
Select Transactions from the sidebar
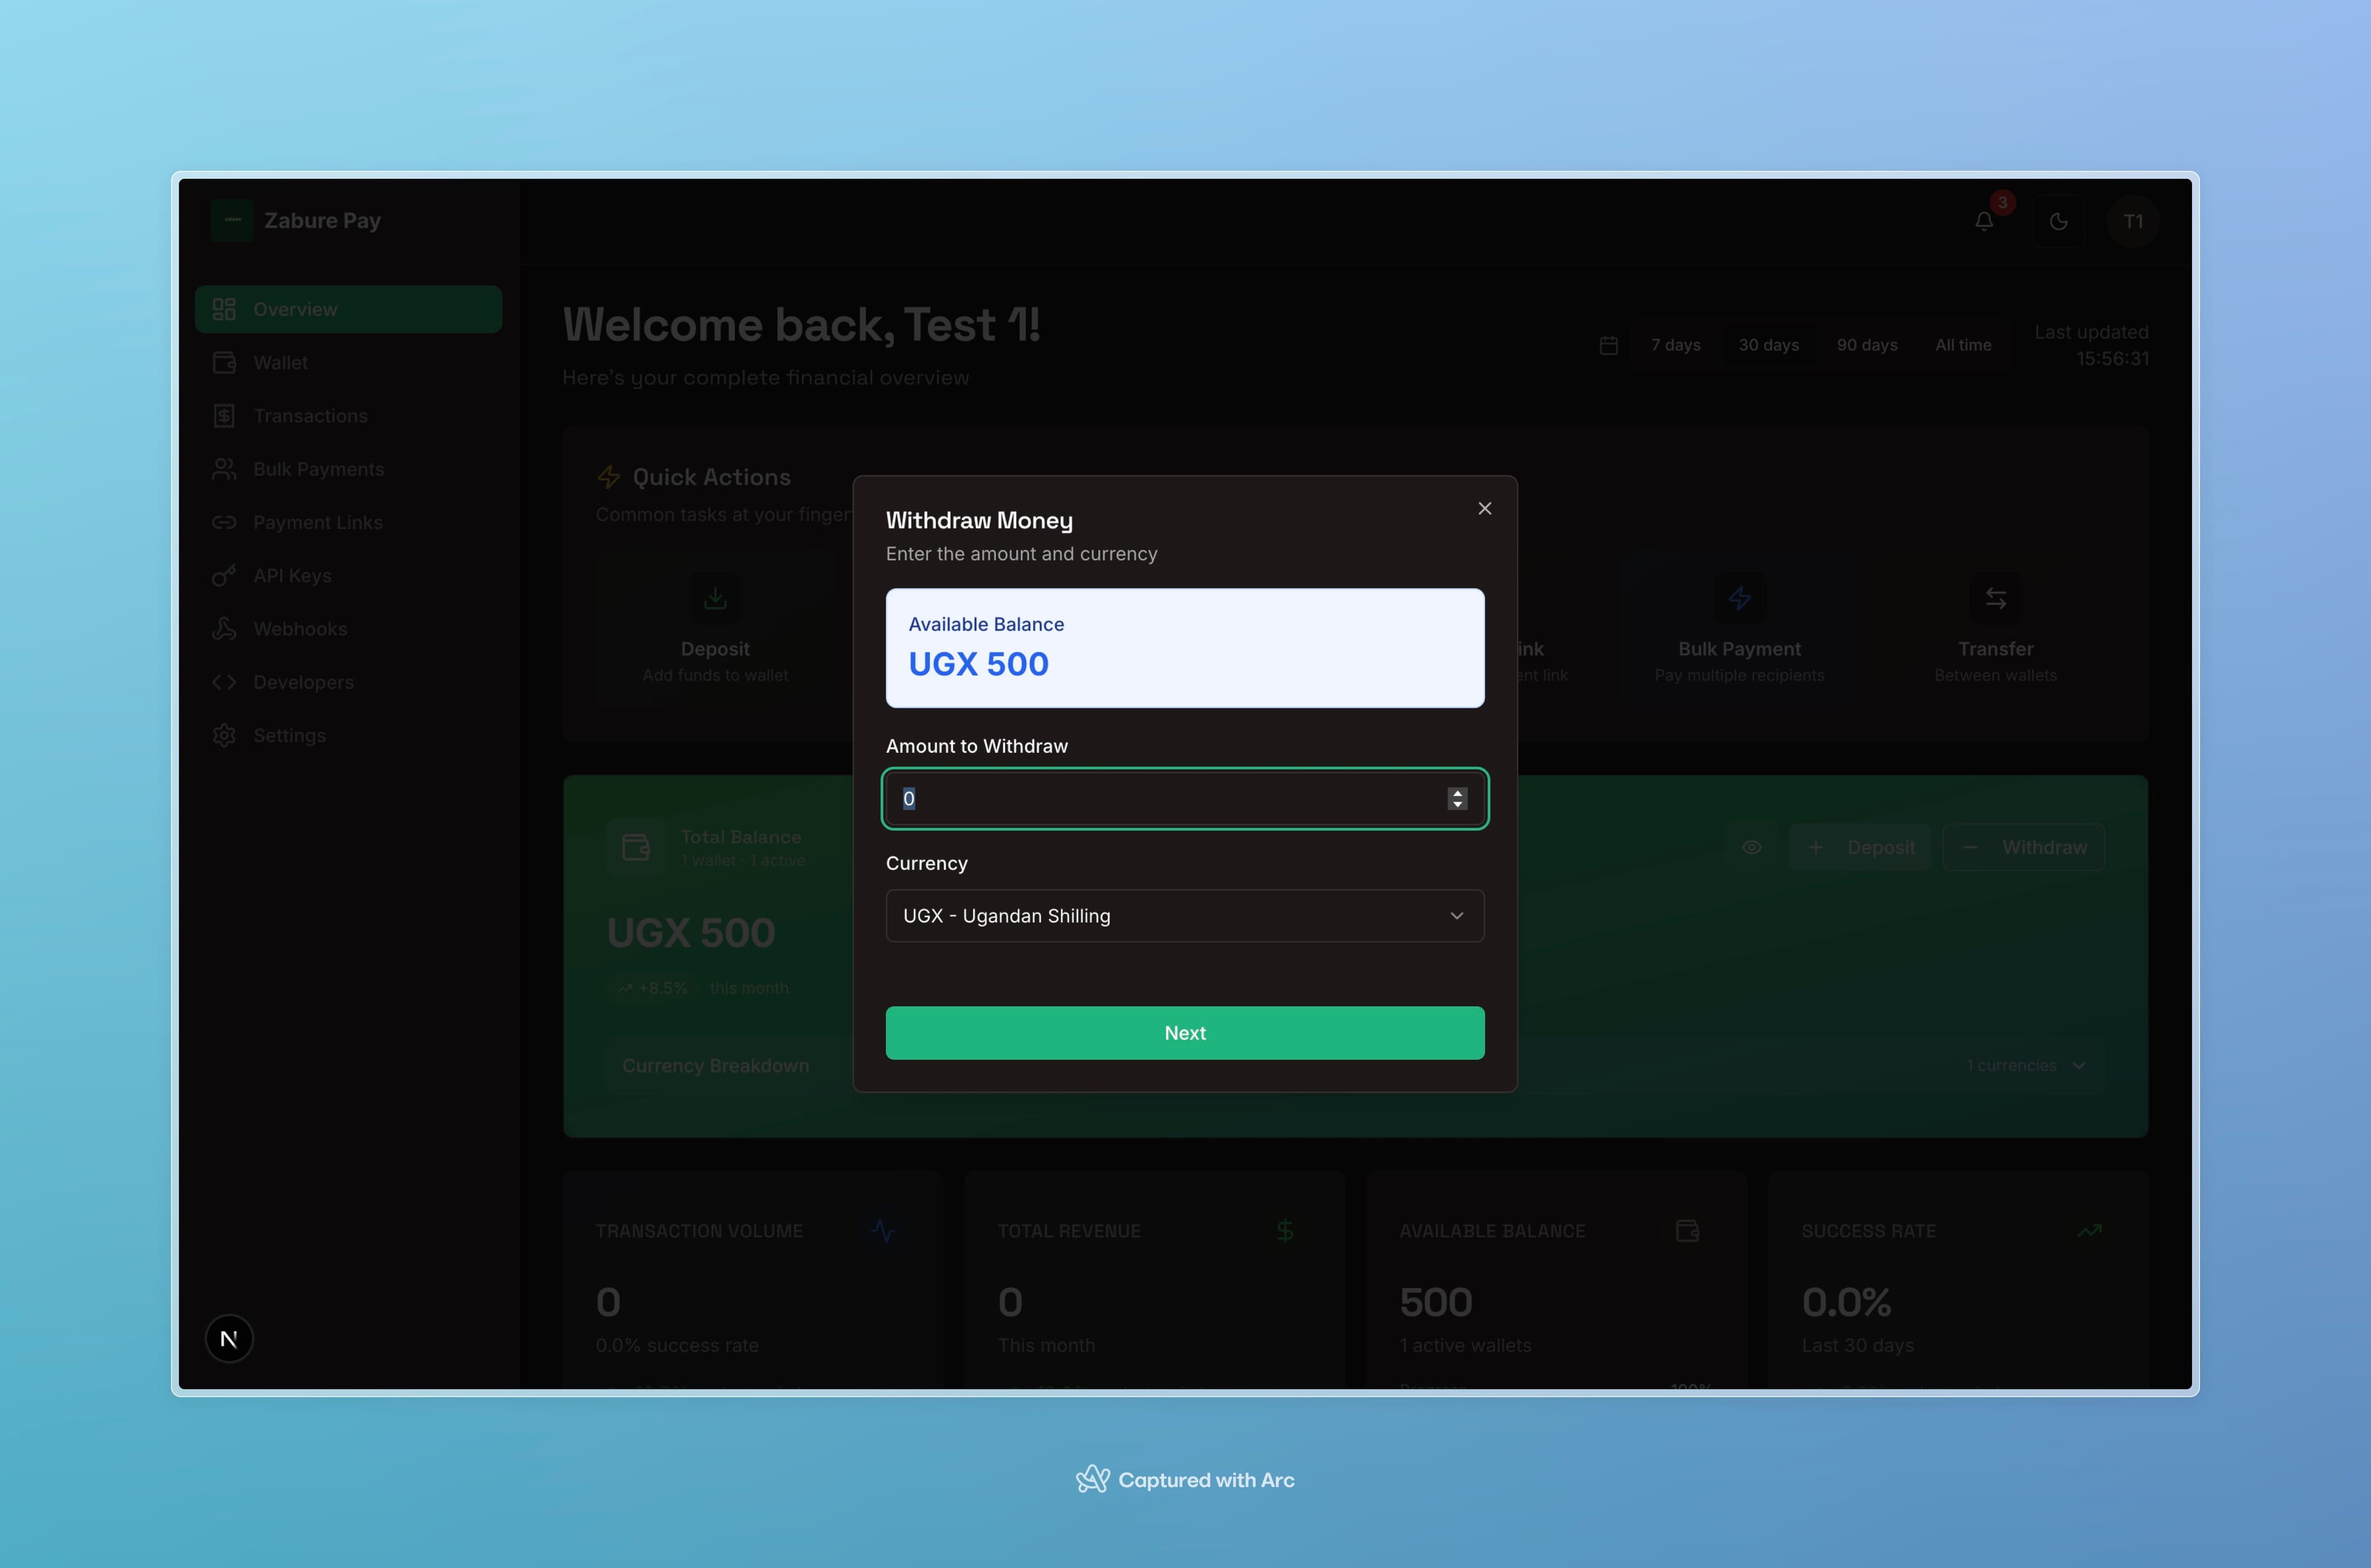coord(309,415)
